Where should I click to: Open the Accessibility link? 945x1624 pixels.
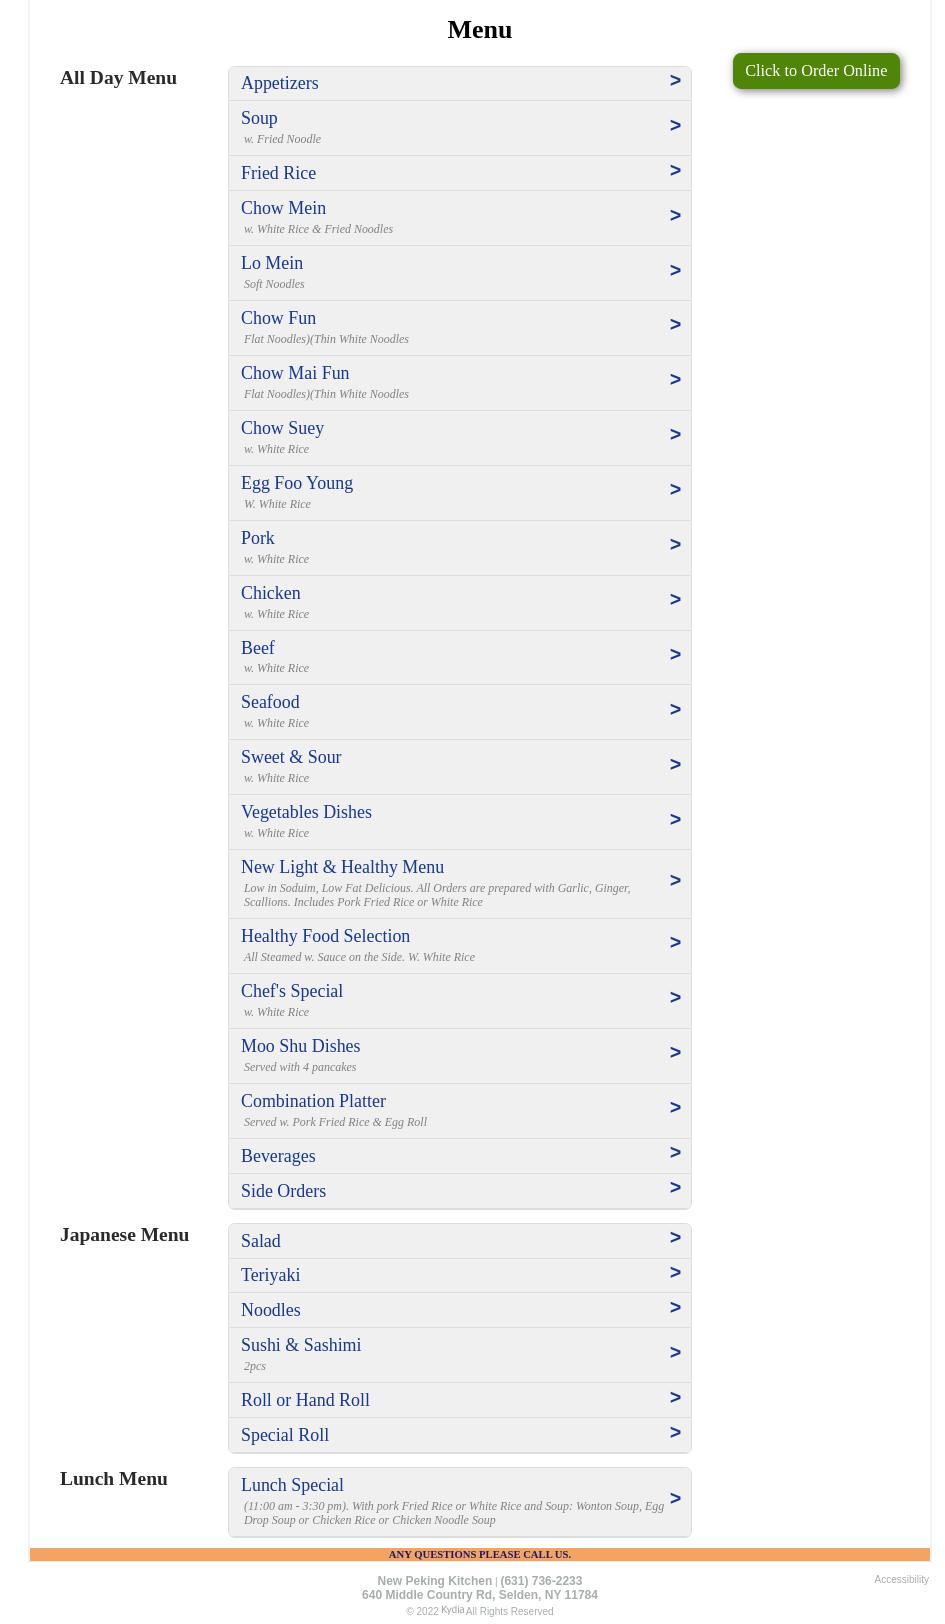point(901,1580)
